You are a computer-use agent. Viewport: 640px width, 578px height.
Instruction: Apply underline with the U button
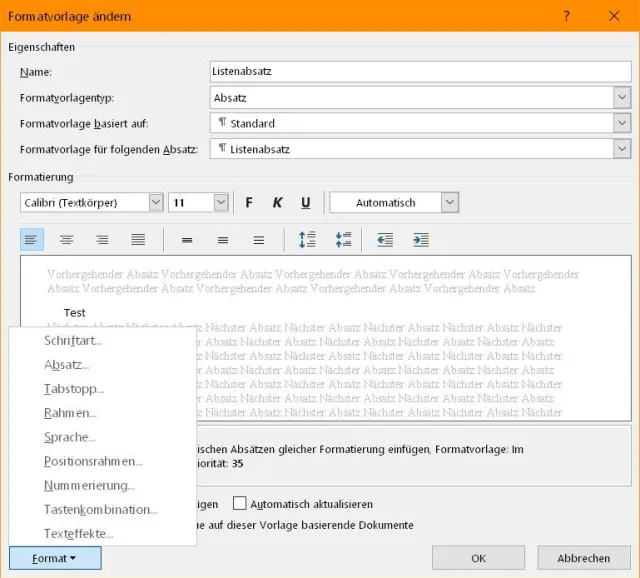coord(305,203)
